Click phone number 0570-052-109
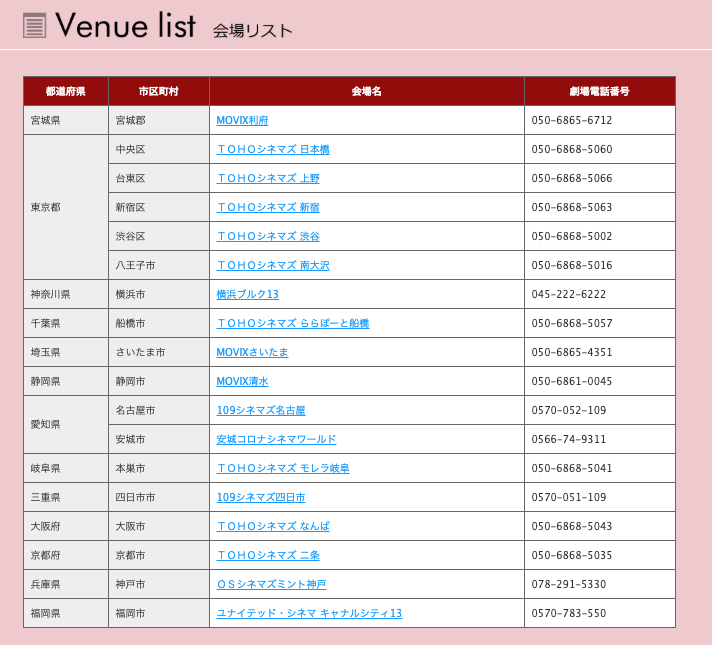 click(569, 410)
